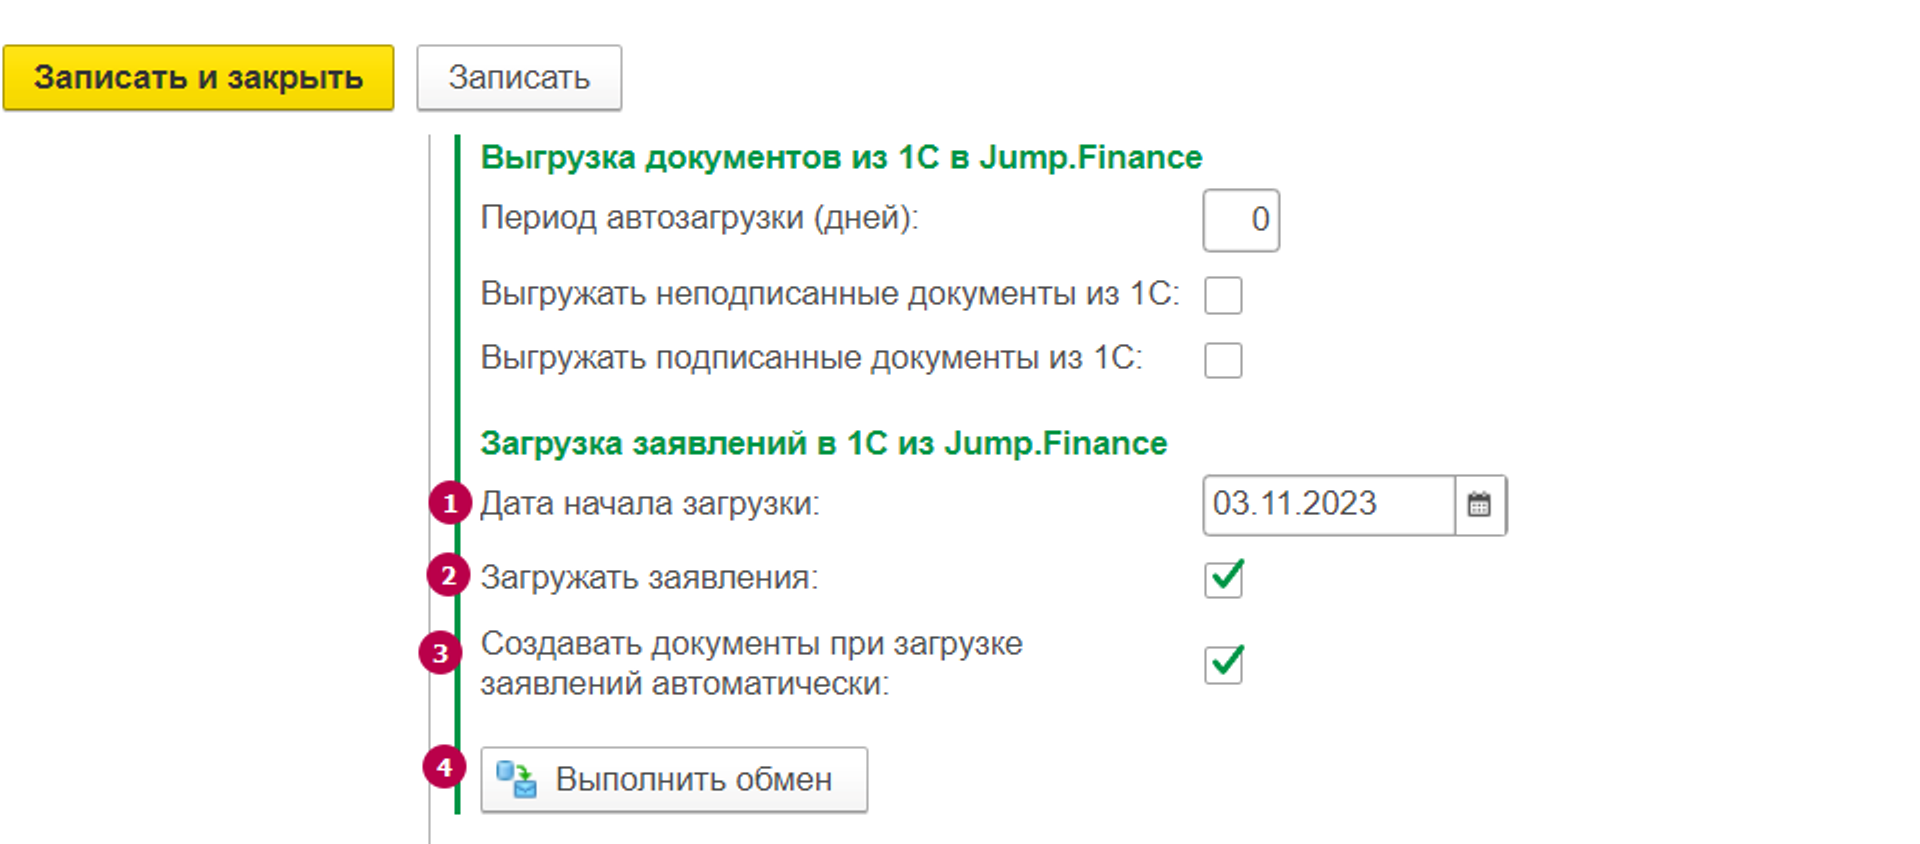The height and width of the screenshot is (844, 1920).
Task: Click the red numbered marker 1
Action: [x=450, y=503]
